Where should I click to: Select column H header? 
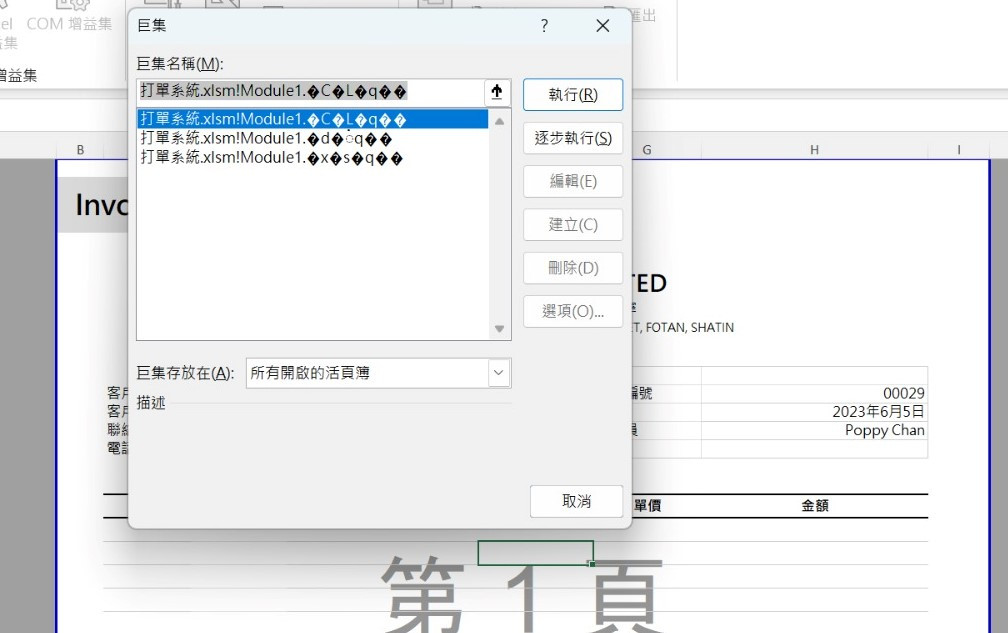814,150
